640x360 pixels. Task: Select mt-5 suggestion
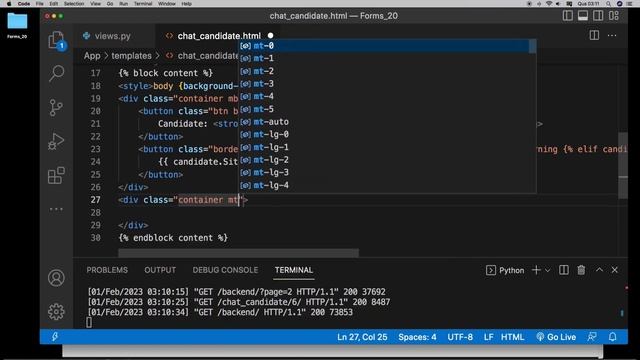384,109
